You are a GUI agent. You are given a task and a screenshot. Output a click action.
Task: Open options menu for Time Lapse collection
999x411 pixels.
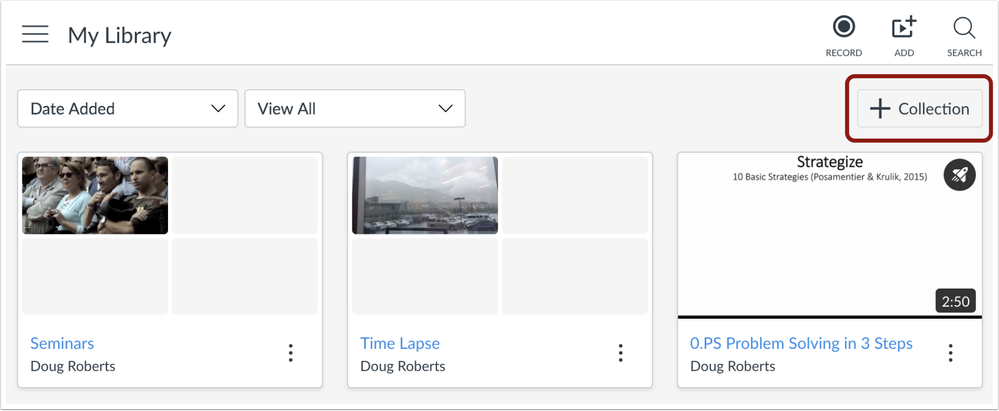point(621,353)
